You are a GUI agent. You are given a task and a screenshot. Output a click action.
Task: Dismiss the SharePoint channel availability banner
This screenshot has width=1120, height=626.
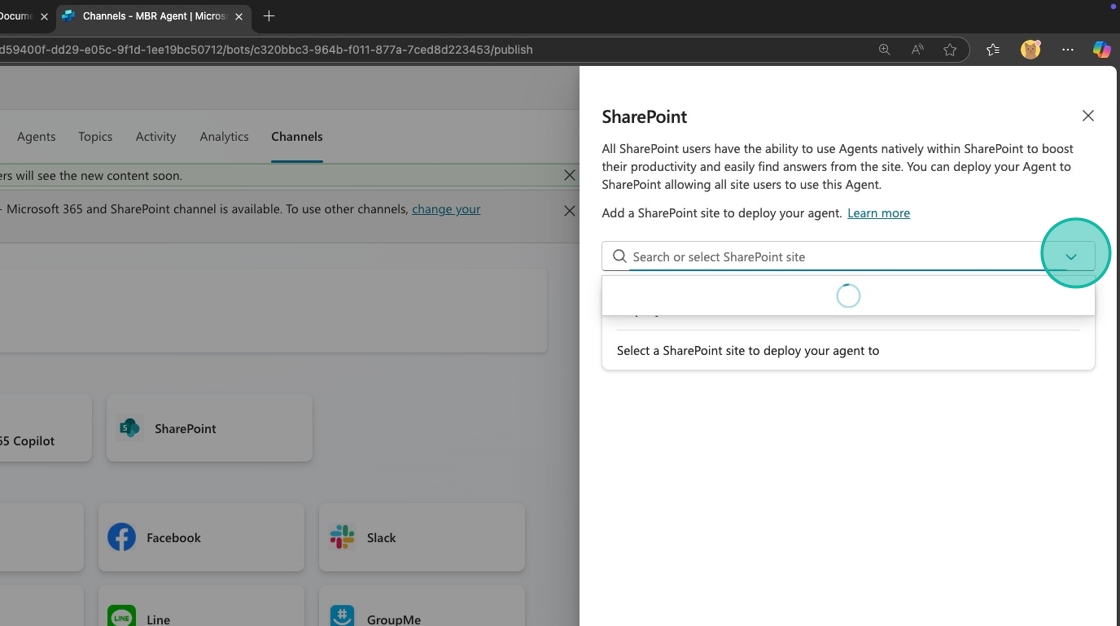(x=569, y=211)
